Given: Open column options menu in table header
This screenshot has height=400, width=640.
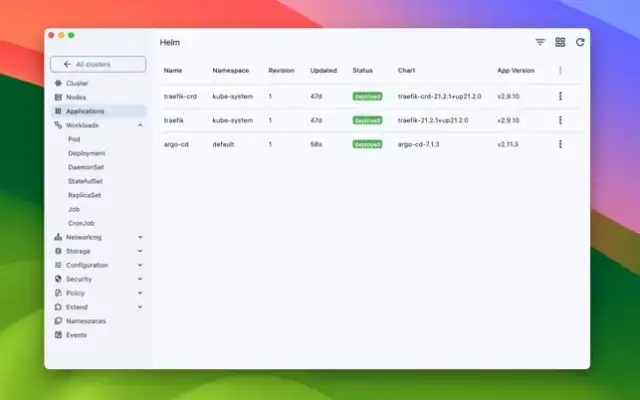Looking at the screenshot, I should pos(560,70).
